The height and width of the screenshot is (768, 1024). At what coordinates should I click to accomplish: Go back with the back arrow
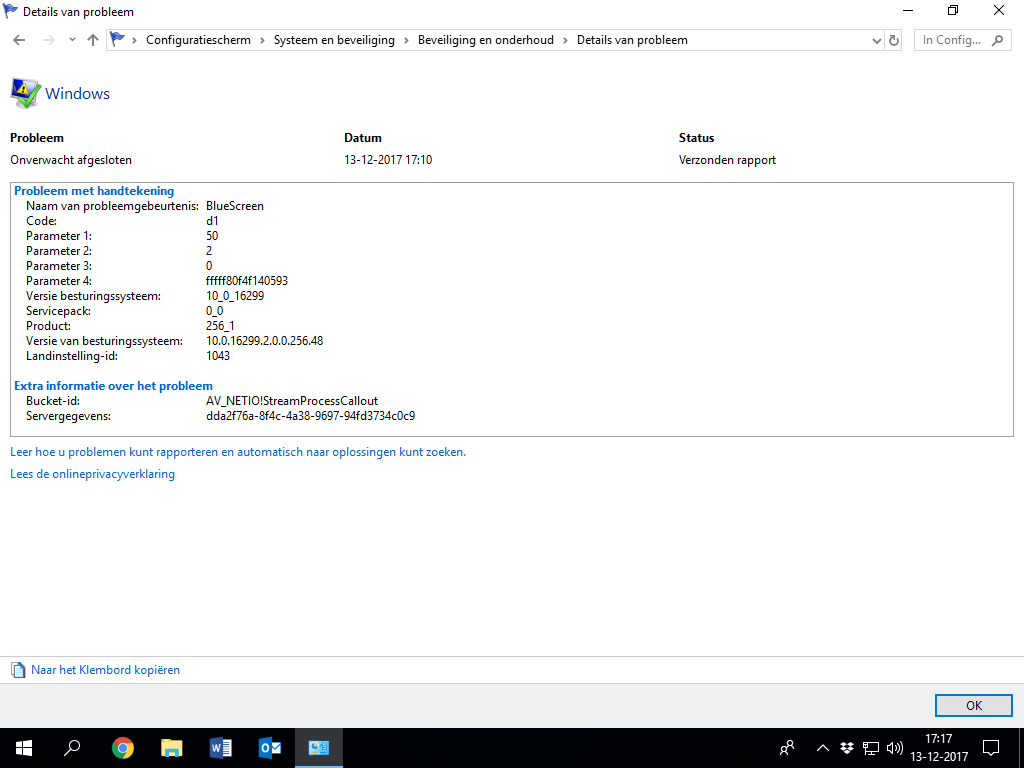click(x=19, y=40)
